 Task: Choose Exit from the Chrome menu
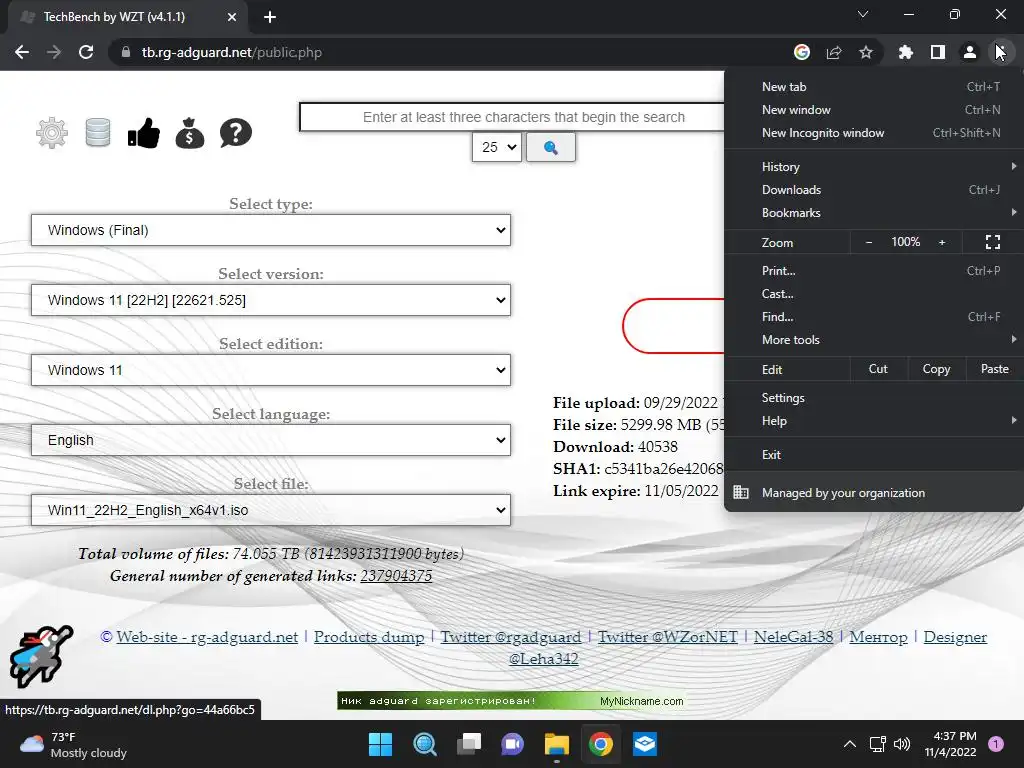pyautogui.click(x=874, y=455)
